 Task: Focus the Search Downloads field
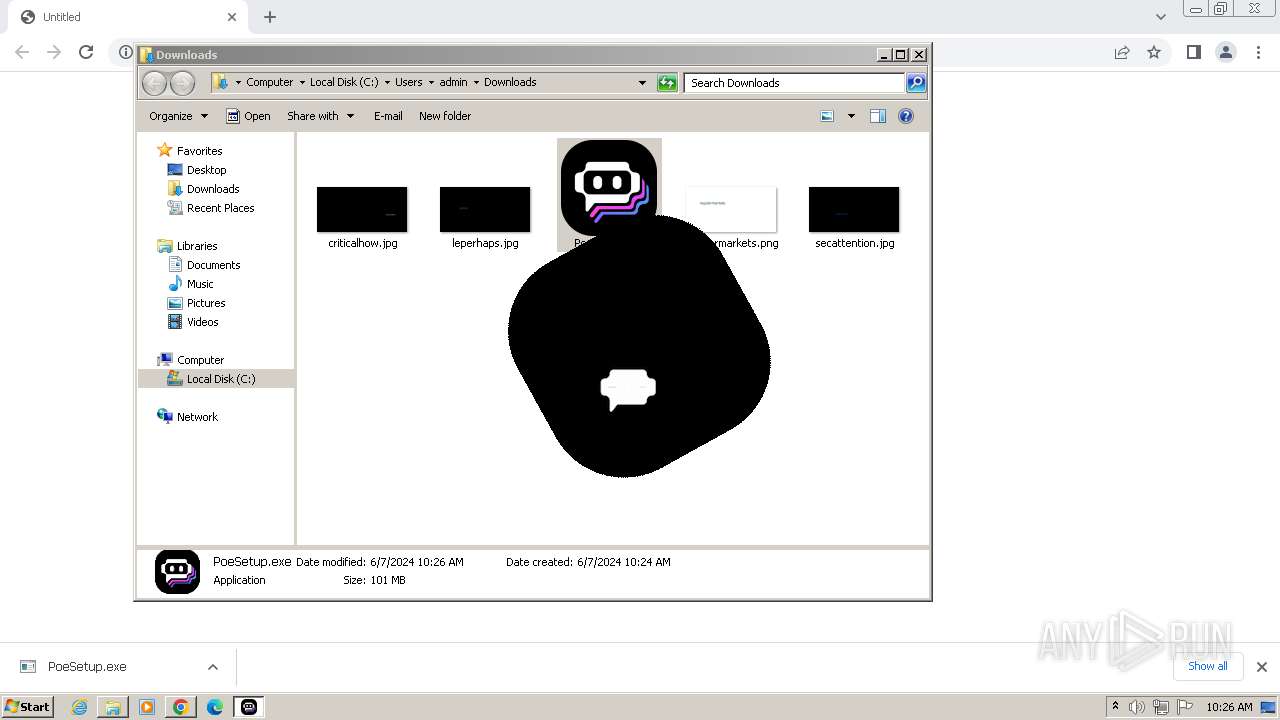(795, 83)
